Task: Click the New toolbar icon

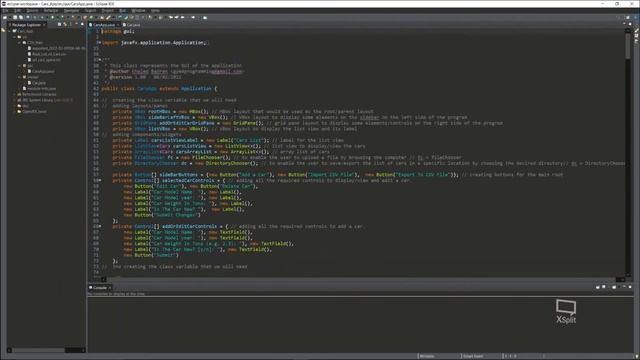Action: 5,18
